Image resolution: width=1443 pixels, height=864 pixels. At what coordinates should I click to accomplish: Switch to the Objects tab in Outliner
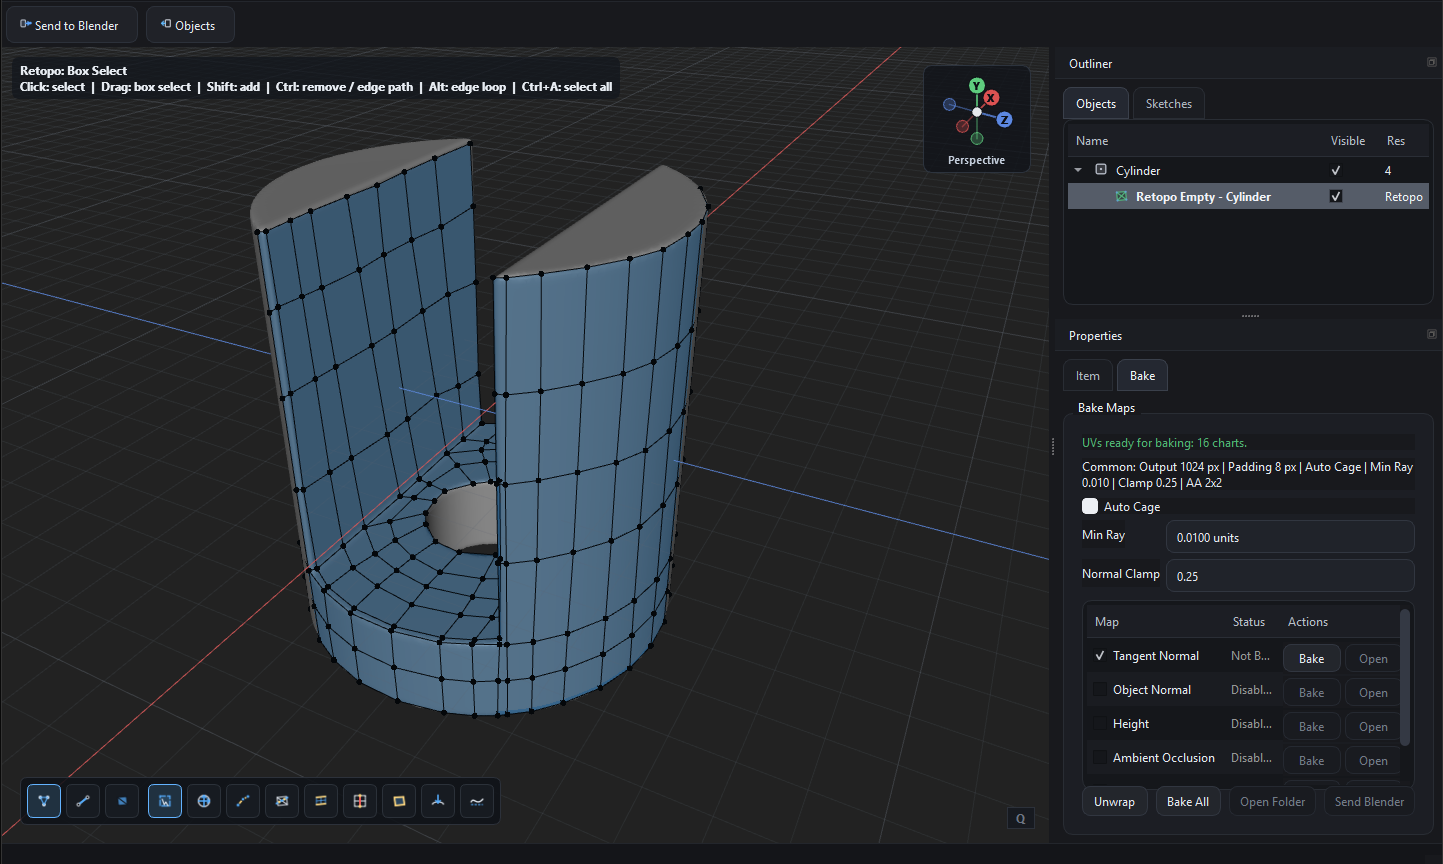tap(1096, 104)
